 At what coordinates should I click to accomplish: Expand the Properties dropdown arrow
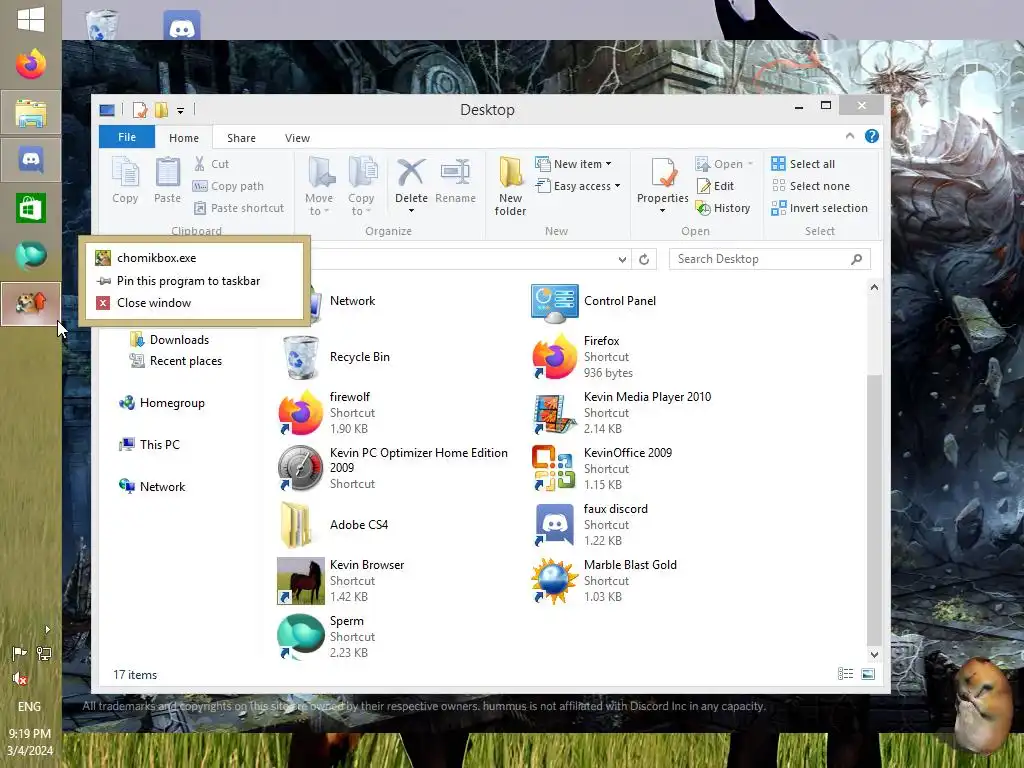663,211
